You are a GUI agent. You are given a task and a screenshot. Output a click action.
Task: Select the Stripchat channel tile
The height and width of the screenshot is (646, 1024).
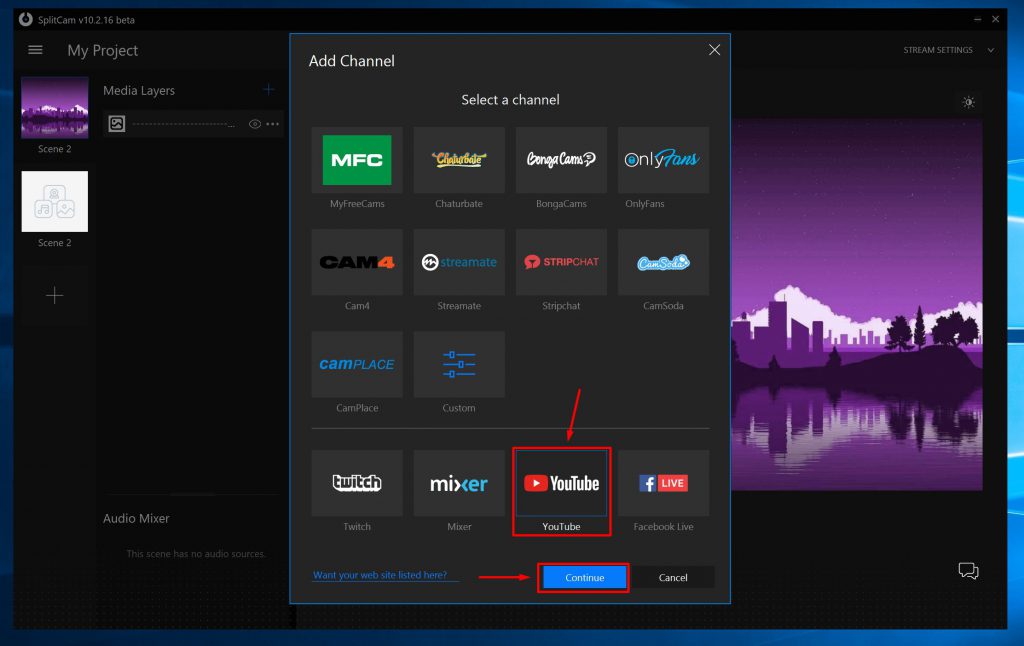coord(561,262)
